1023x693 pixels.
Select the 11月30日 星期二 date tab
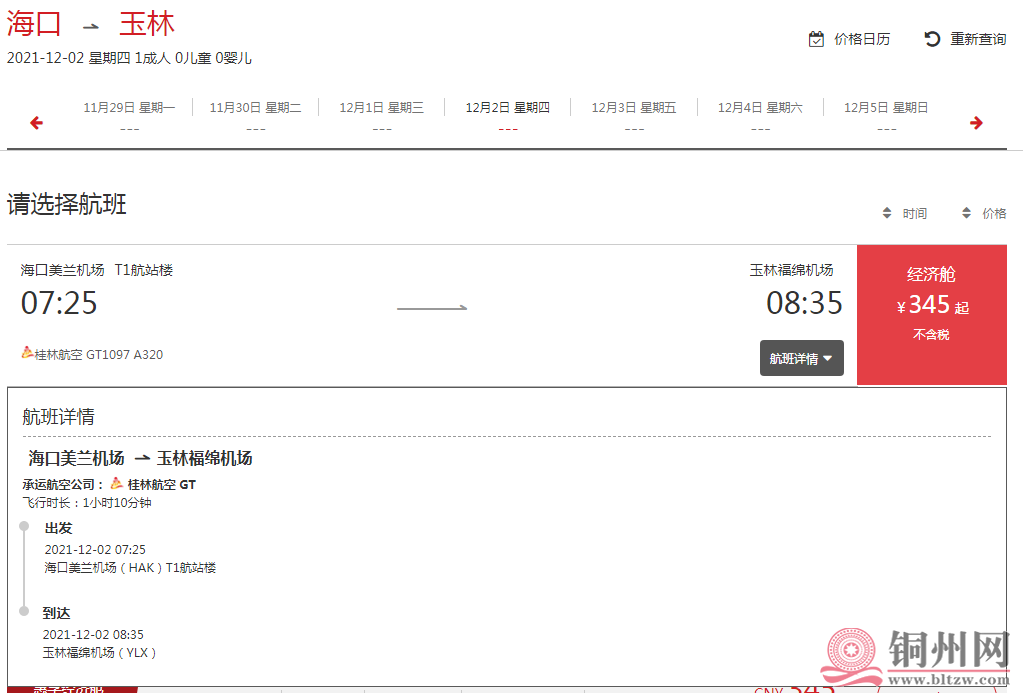(x=255, y=116)
